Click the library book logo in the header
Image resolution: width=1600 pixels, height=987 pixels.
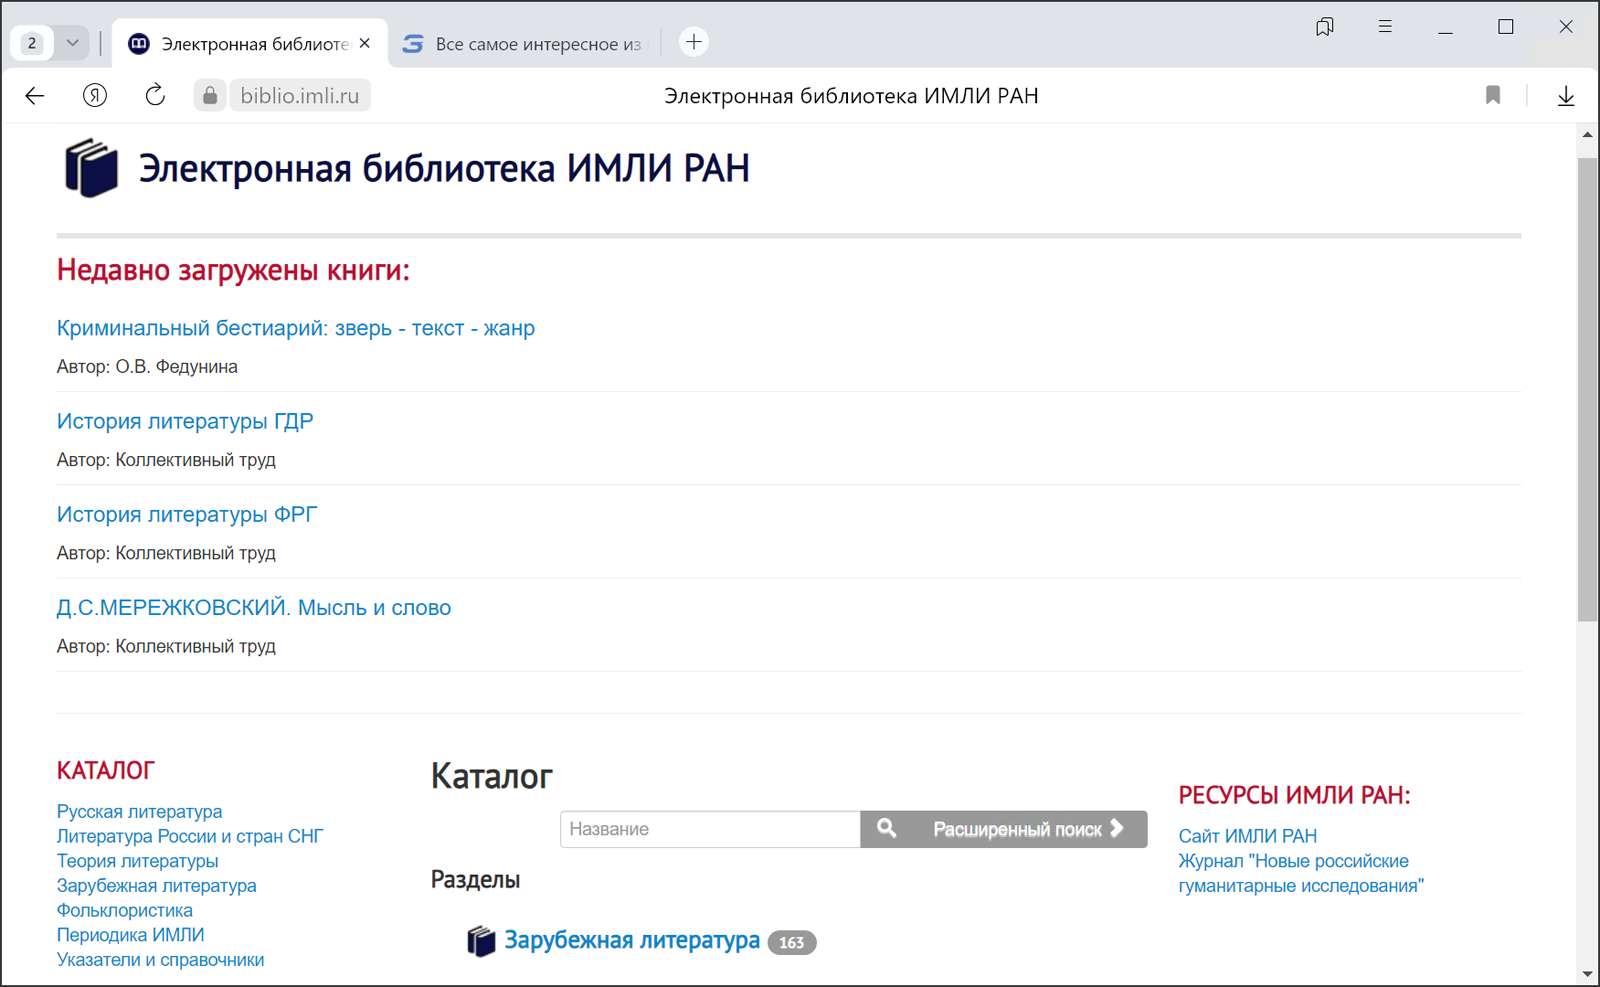(x=91, y=168)
